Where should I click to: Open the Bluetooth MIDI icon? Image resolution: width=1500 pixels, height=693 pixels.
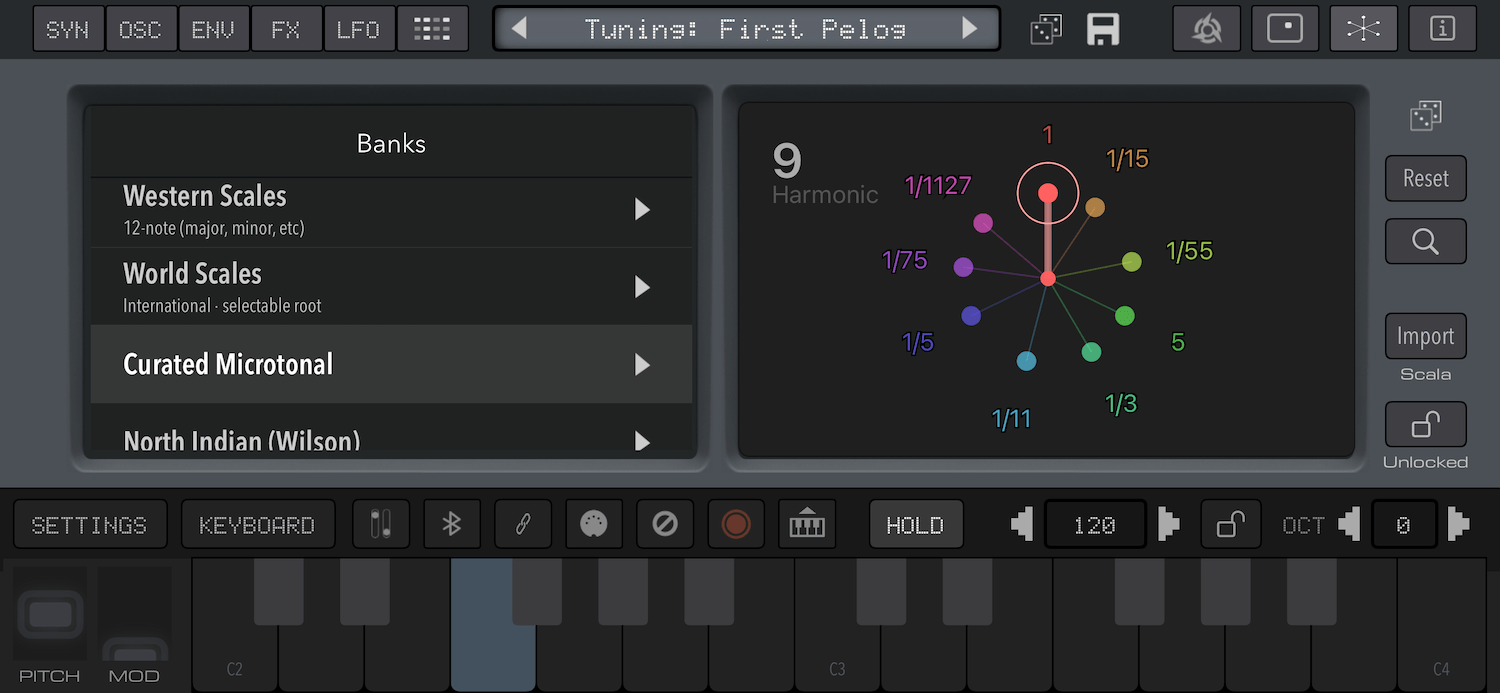point(452,525)
